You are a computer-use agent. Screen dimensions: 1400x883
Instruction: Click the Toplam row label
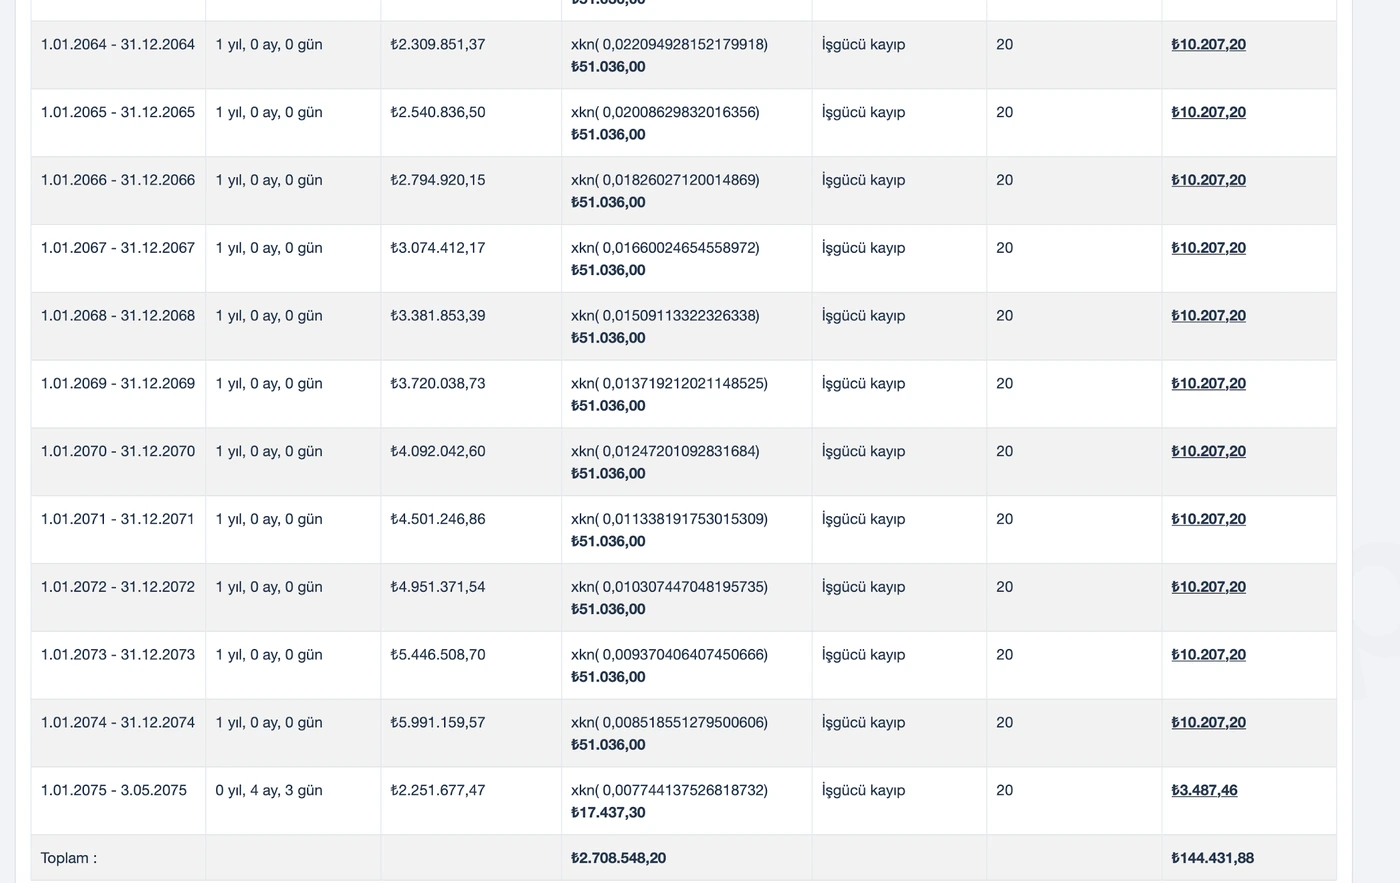[69, 858]
